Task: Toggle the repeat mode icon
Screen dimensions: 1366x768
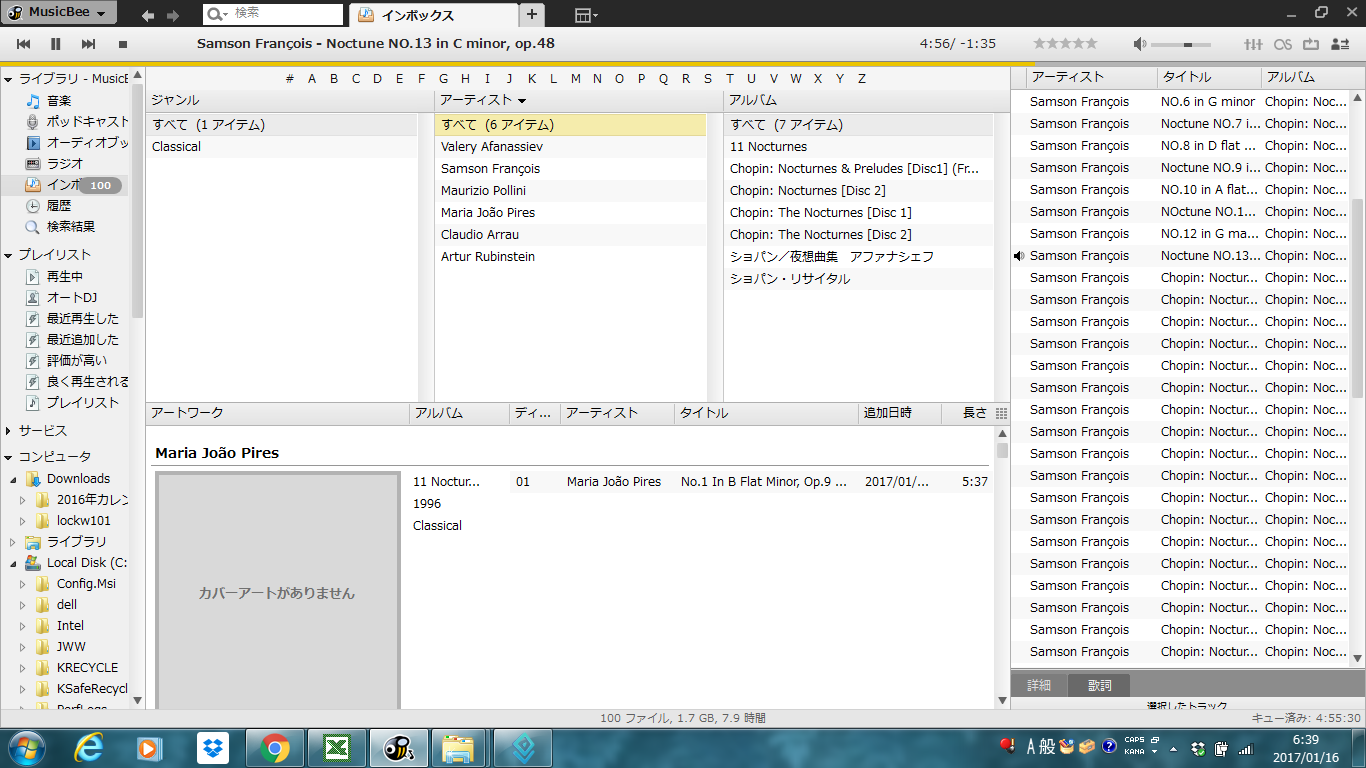Action: 1311,44
